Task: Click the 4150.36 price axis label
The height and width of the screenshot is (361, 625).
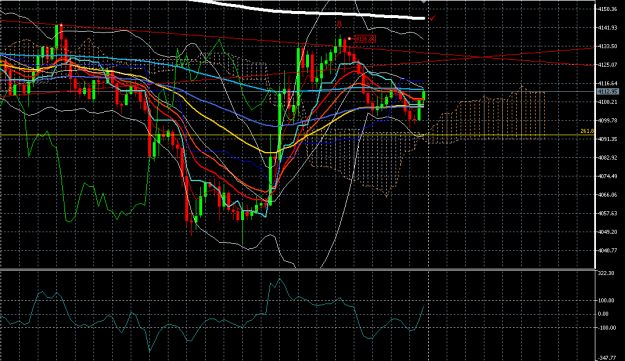Action: 607,9
